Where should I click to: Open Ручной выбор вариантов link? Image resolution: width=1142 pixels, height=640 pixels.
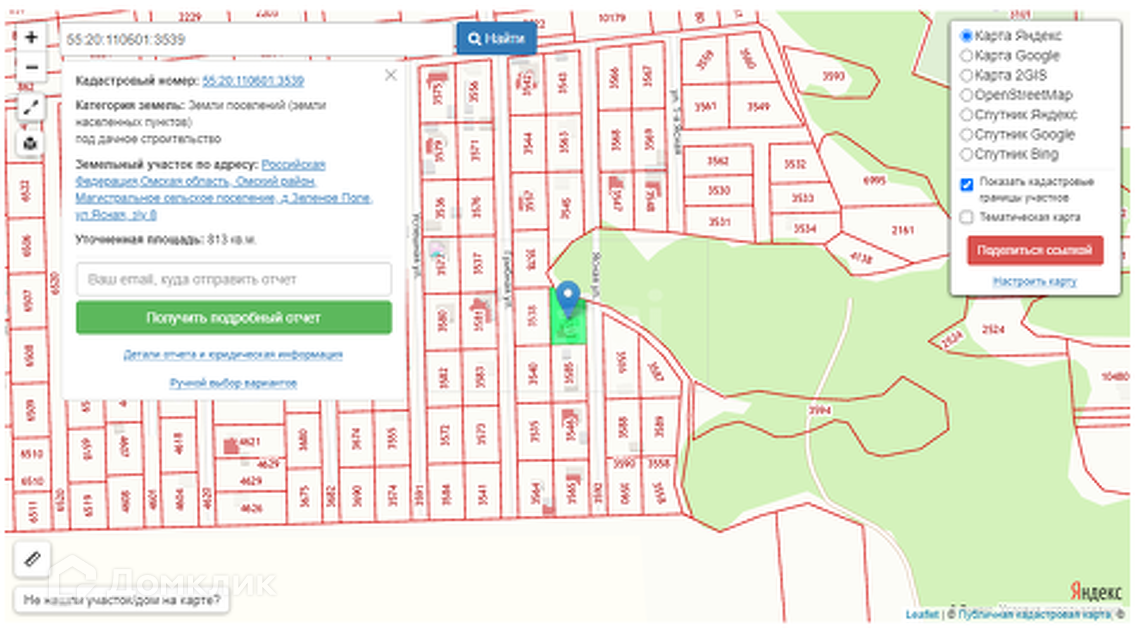tap(233, 383)
